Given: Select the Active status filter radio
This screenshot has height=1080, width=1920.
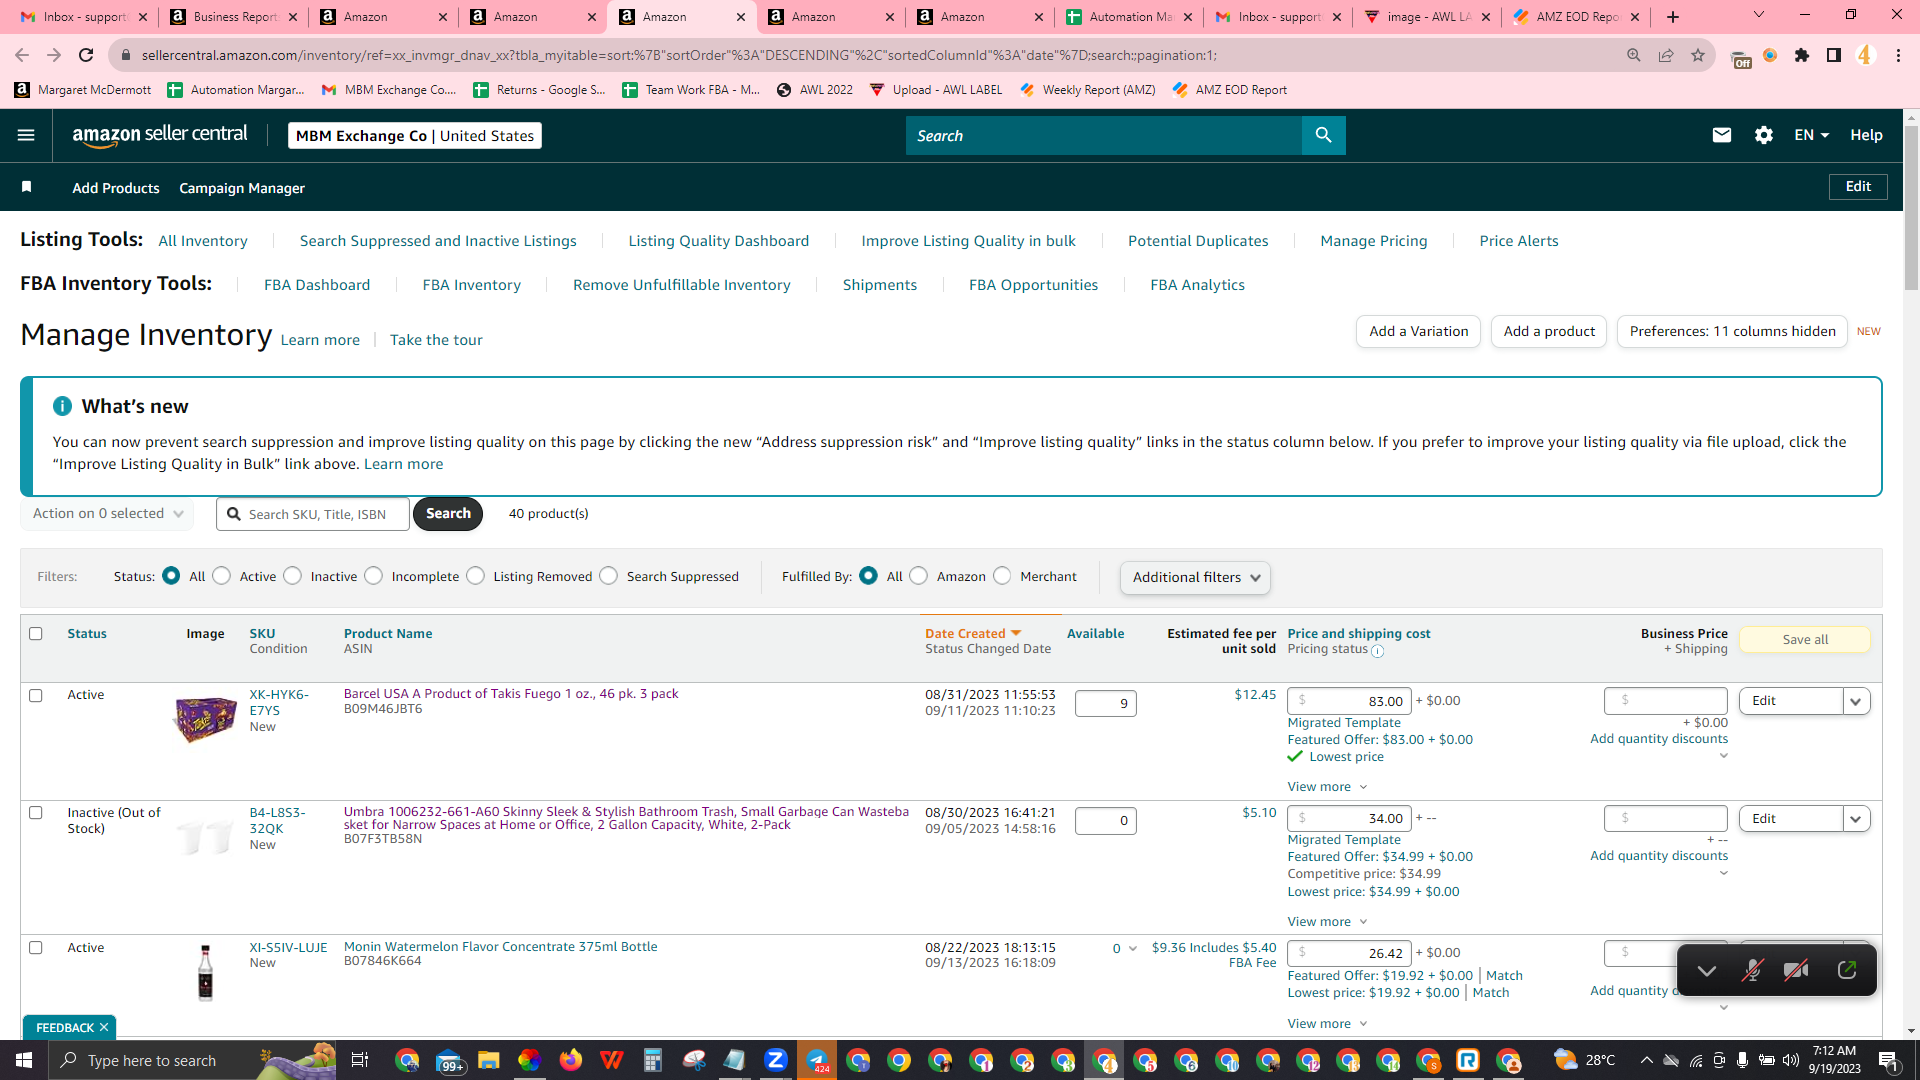Looking at the screenshot, I should pos(222,576).
